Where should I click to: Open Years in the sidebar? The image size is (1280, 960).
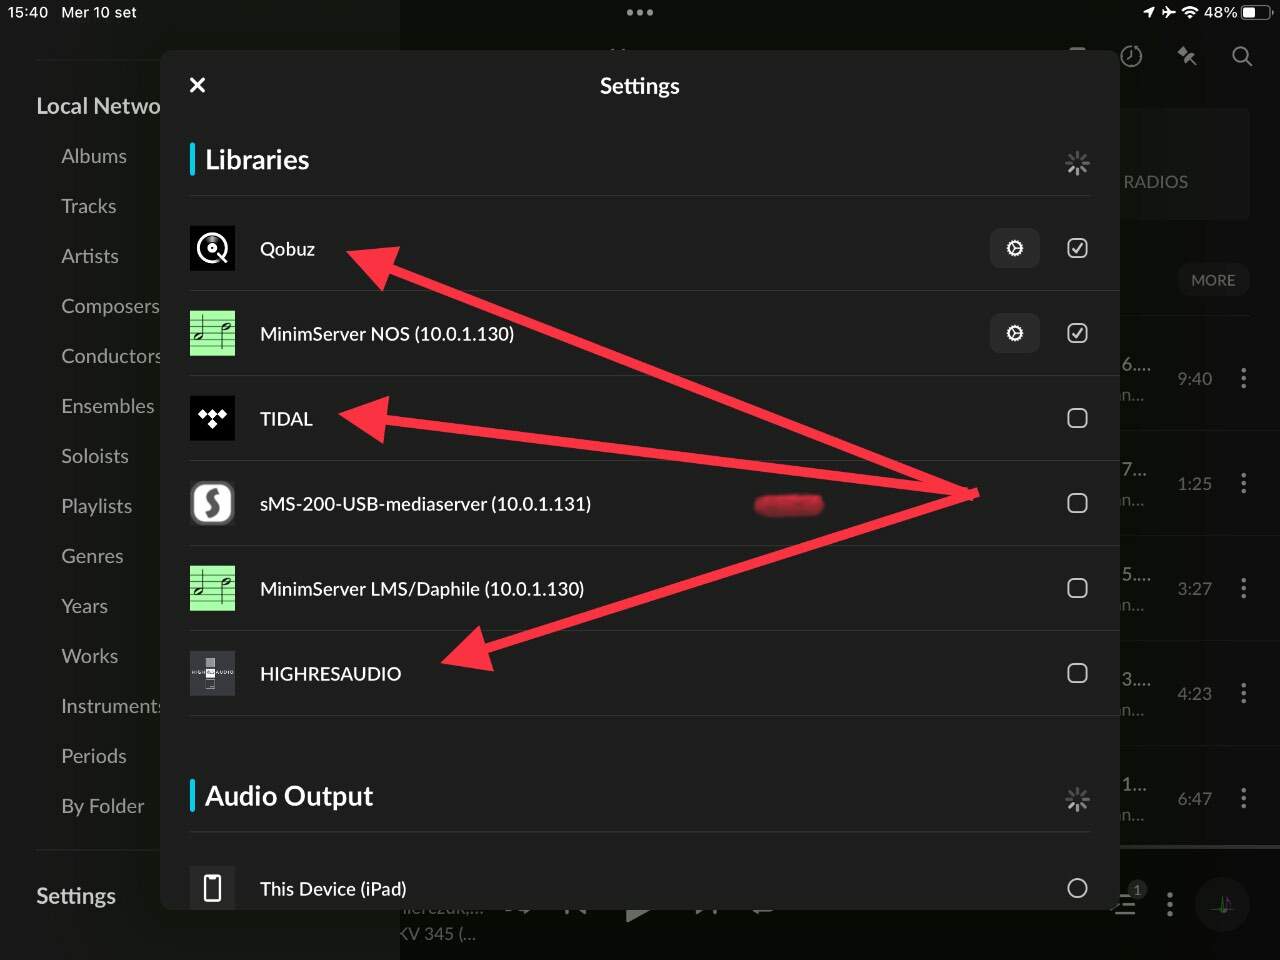pos(84,606)
